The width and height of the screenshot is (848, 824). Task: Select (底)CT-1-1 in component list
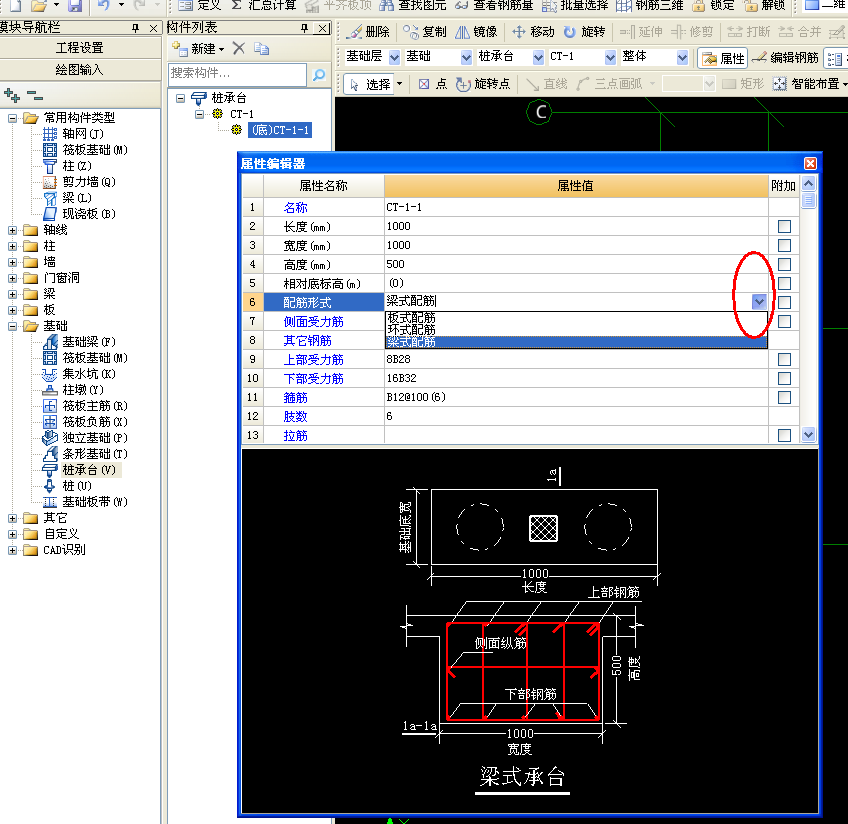coord(280,130)
